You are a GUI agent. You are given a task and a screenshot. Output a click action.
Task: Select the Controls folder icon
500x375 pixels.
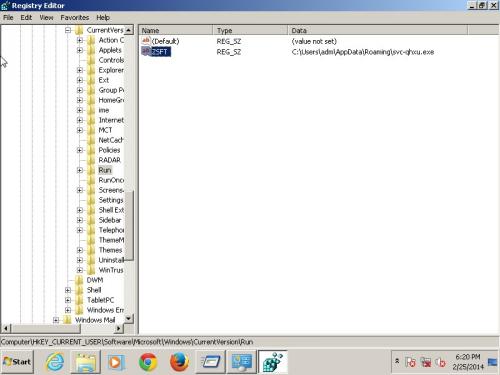point(91,60)
